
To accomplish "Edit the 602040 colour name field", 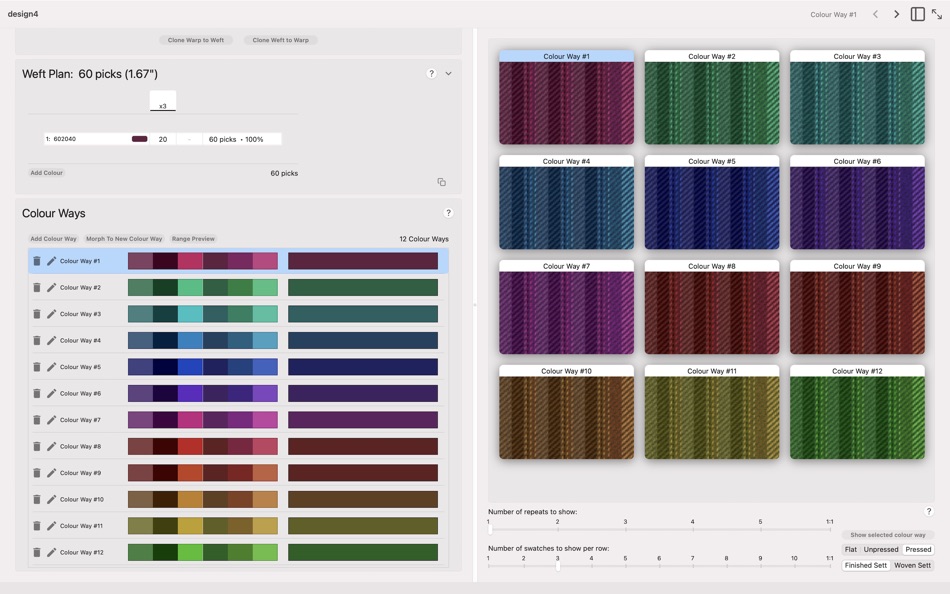I will [x=87, y=139].
